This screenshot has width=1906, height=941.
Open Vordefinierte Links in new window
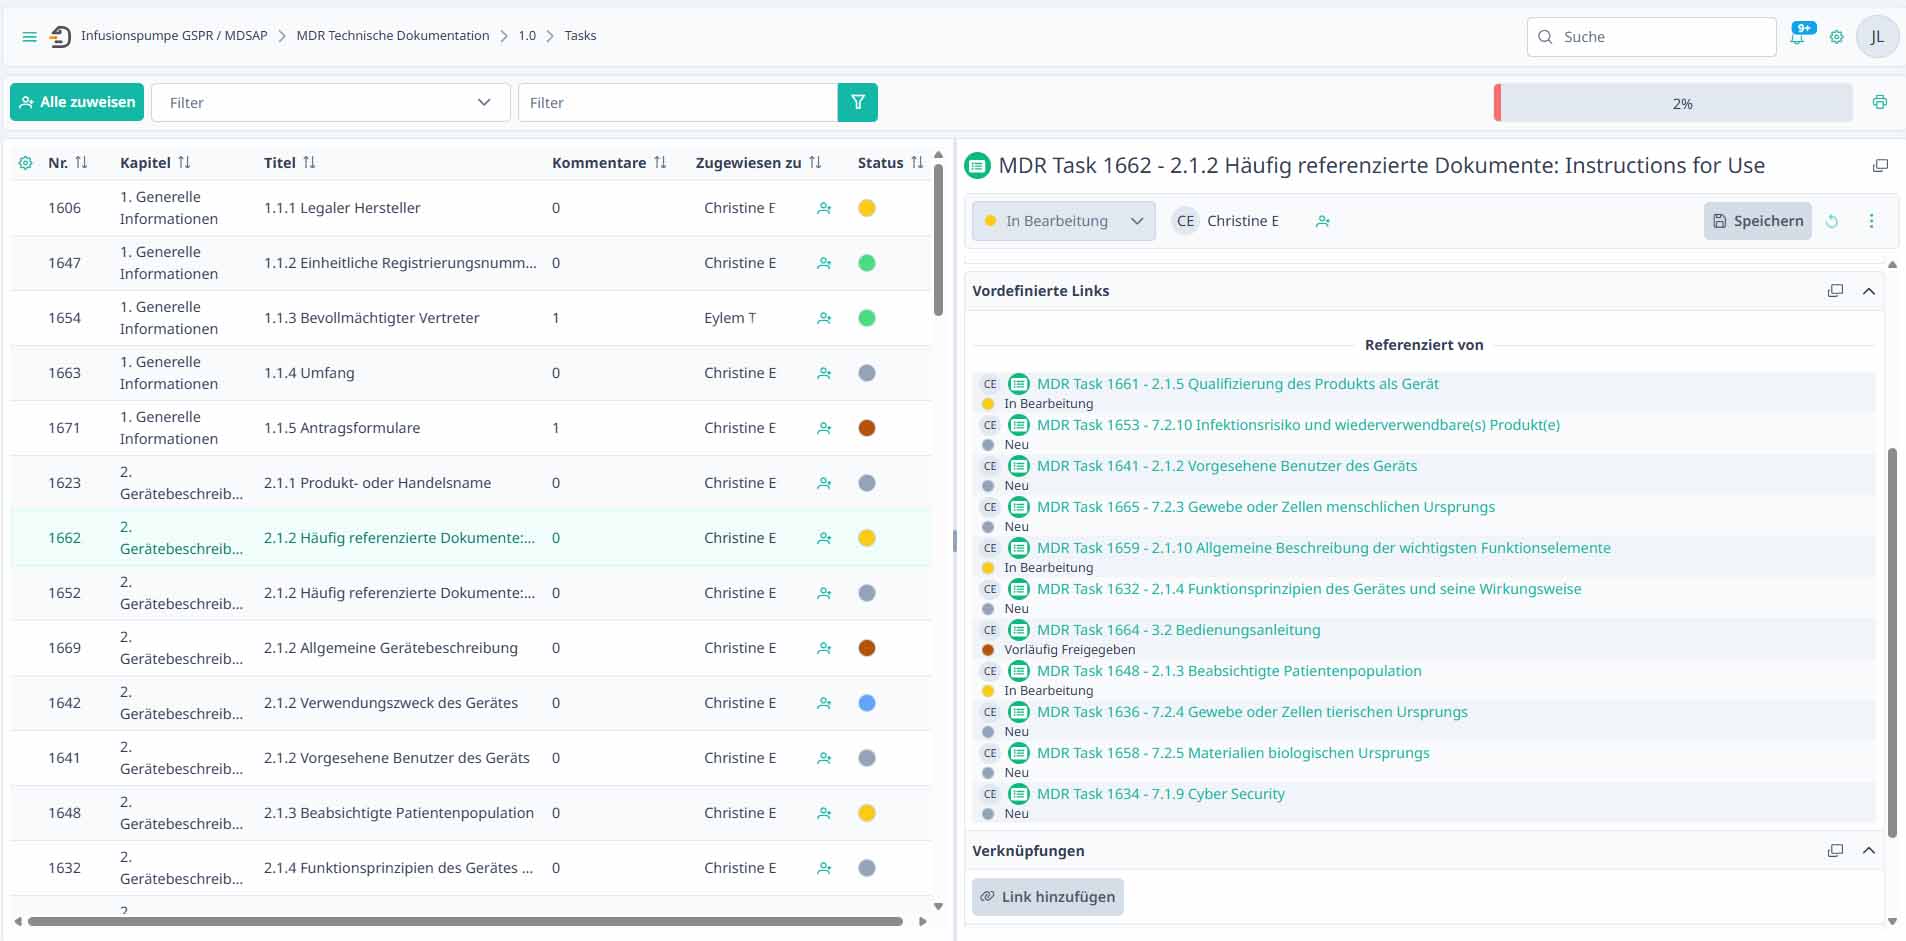click(1835, 291)
